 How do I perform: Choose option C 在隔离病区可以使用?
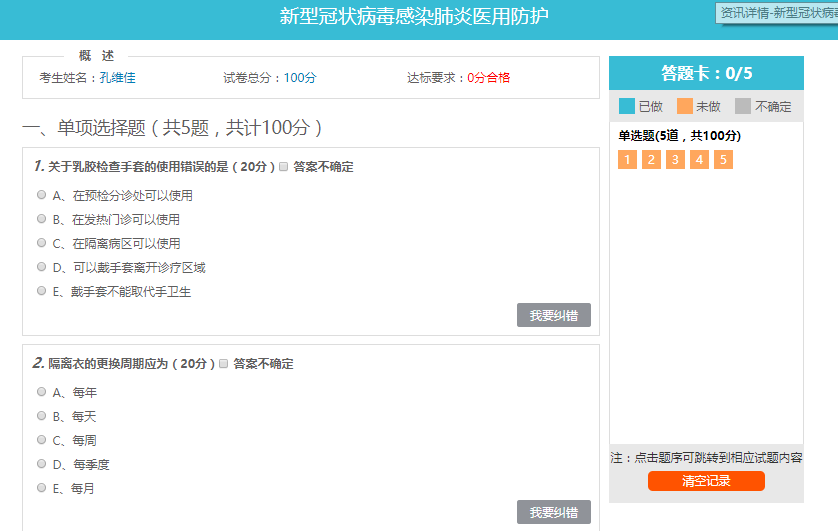tap(42, 243)
